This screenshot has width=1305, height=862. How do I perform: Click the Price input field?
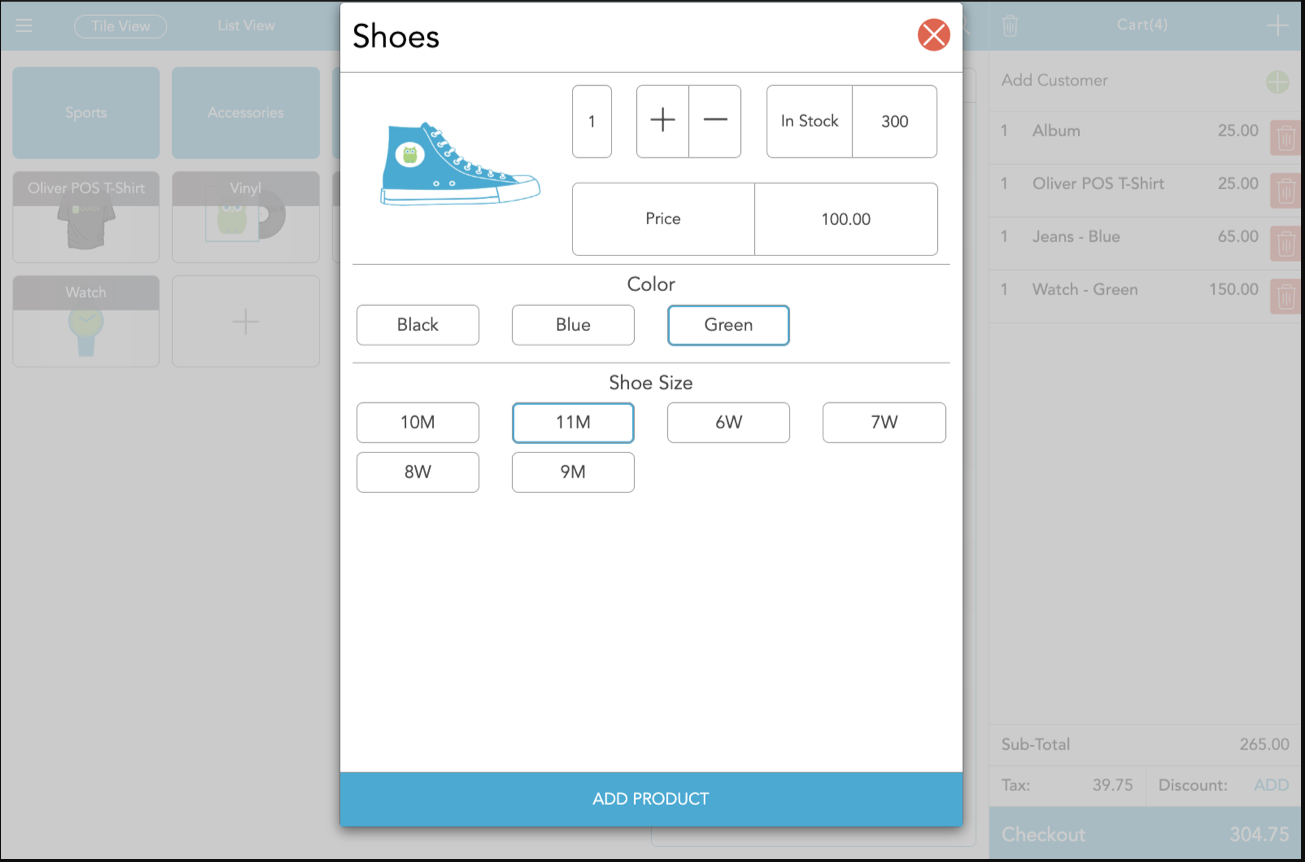pos(663,219)
